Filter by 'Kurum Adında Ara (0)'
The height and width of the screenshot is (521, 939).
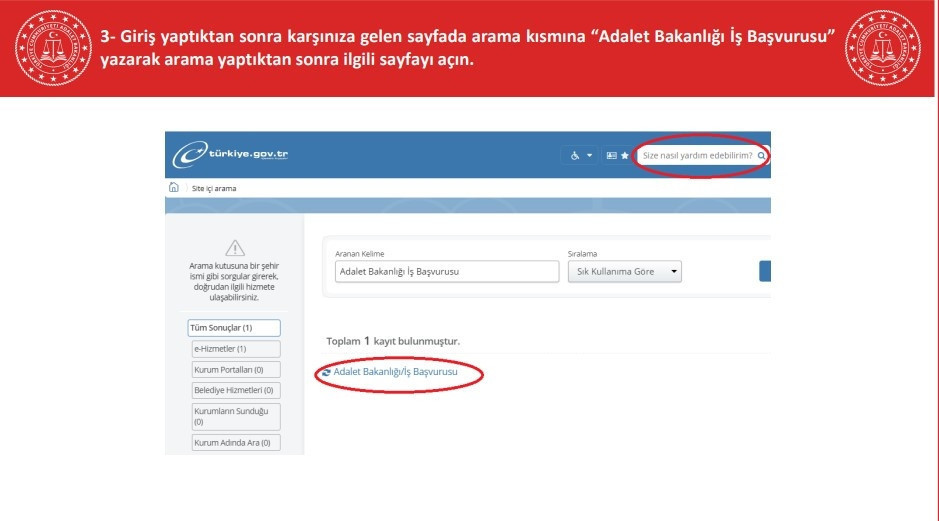click(x=236, y=443)
